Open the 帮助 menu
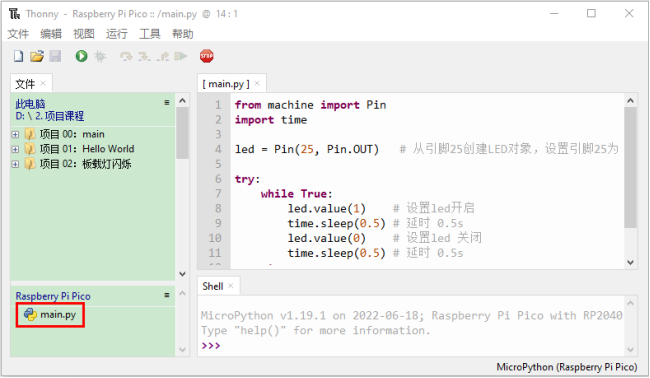Viewport: 650px width, 378px height. 183,34
